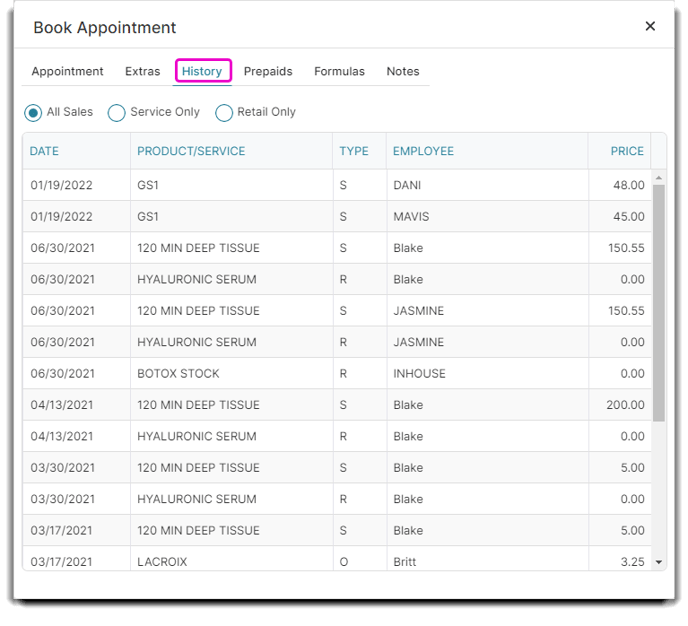This screenshot has width=688, height=626.
Task: Click the LACROIX product cell
Action: coord(231,559)
